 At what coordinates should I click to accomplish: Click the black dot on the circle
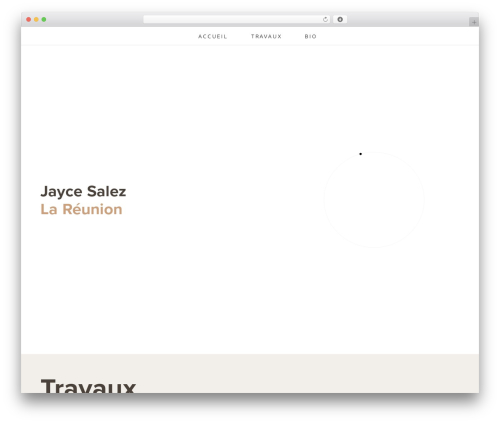click(x=360, y=154)
